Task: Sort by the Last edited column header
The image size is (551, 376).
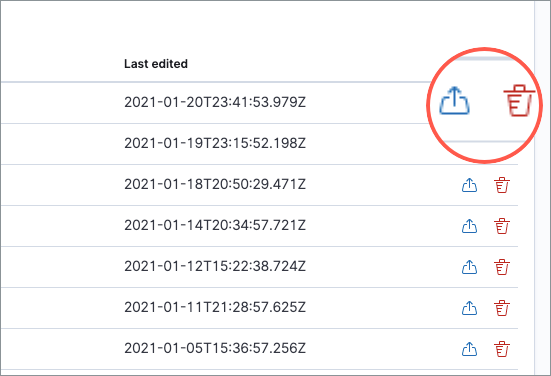Action: (156, 64)
